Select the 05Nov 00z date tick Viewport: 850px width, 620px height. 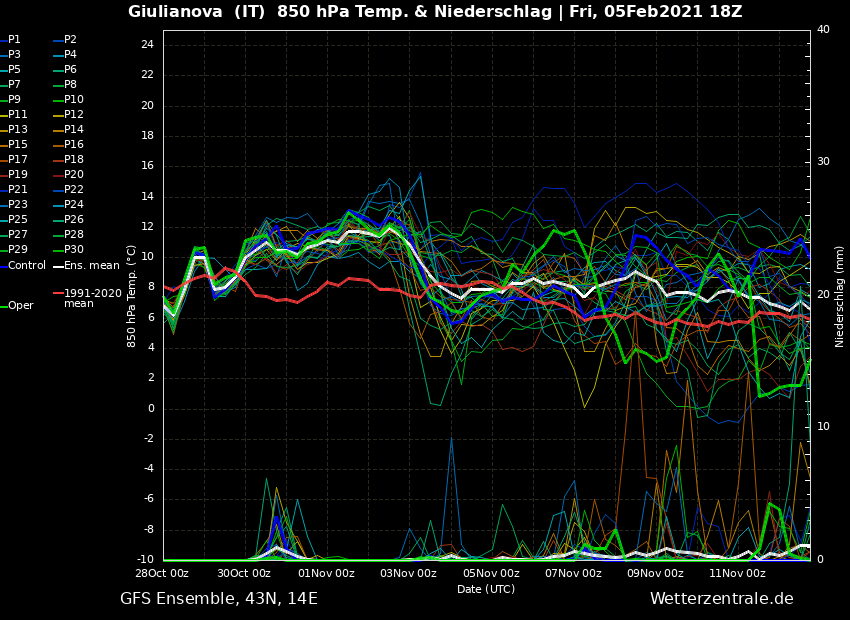491,574
